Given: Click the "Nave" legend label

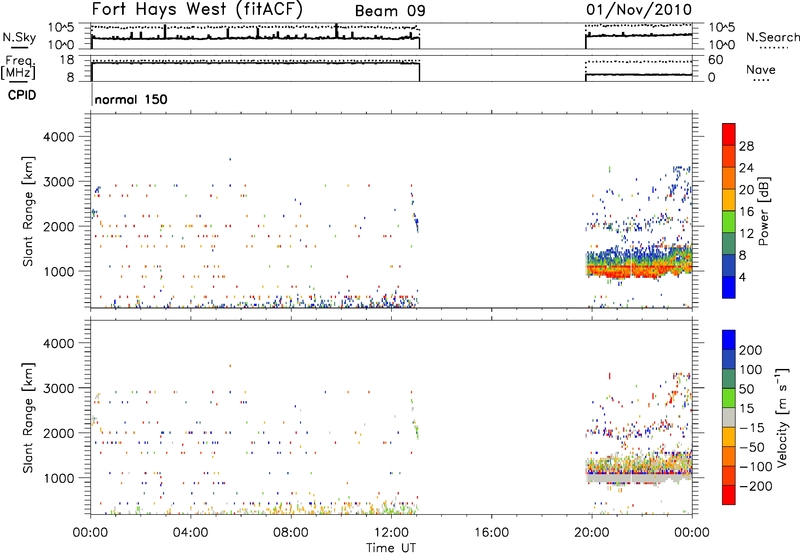Looking at the screenshot, I should pos(760,69).
